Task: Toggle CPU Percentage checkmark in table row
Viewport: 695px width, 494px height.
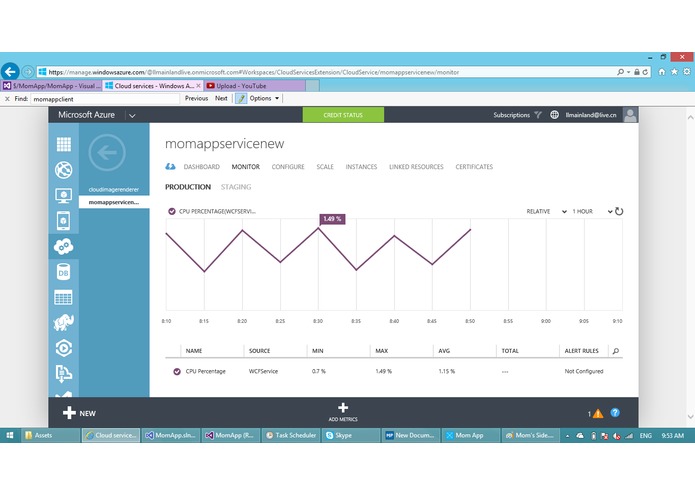Action: (177, 371)
